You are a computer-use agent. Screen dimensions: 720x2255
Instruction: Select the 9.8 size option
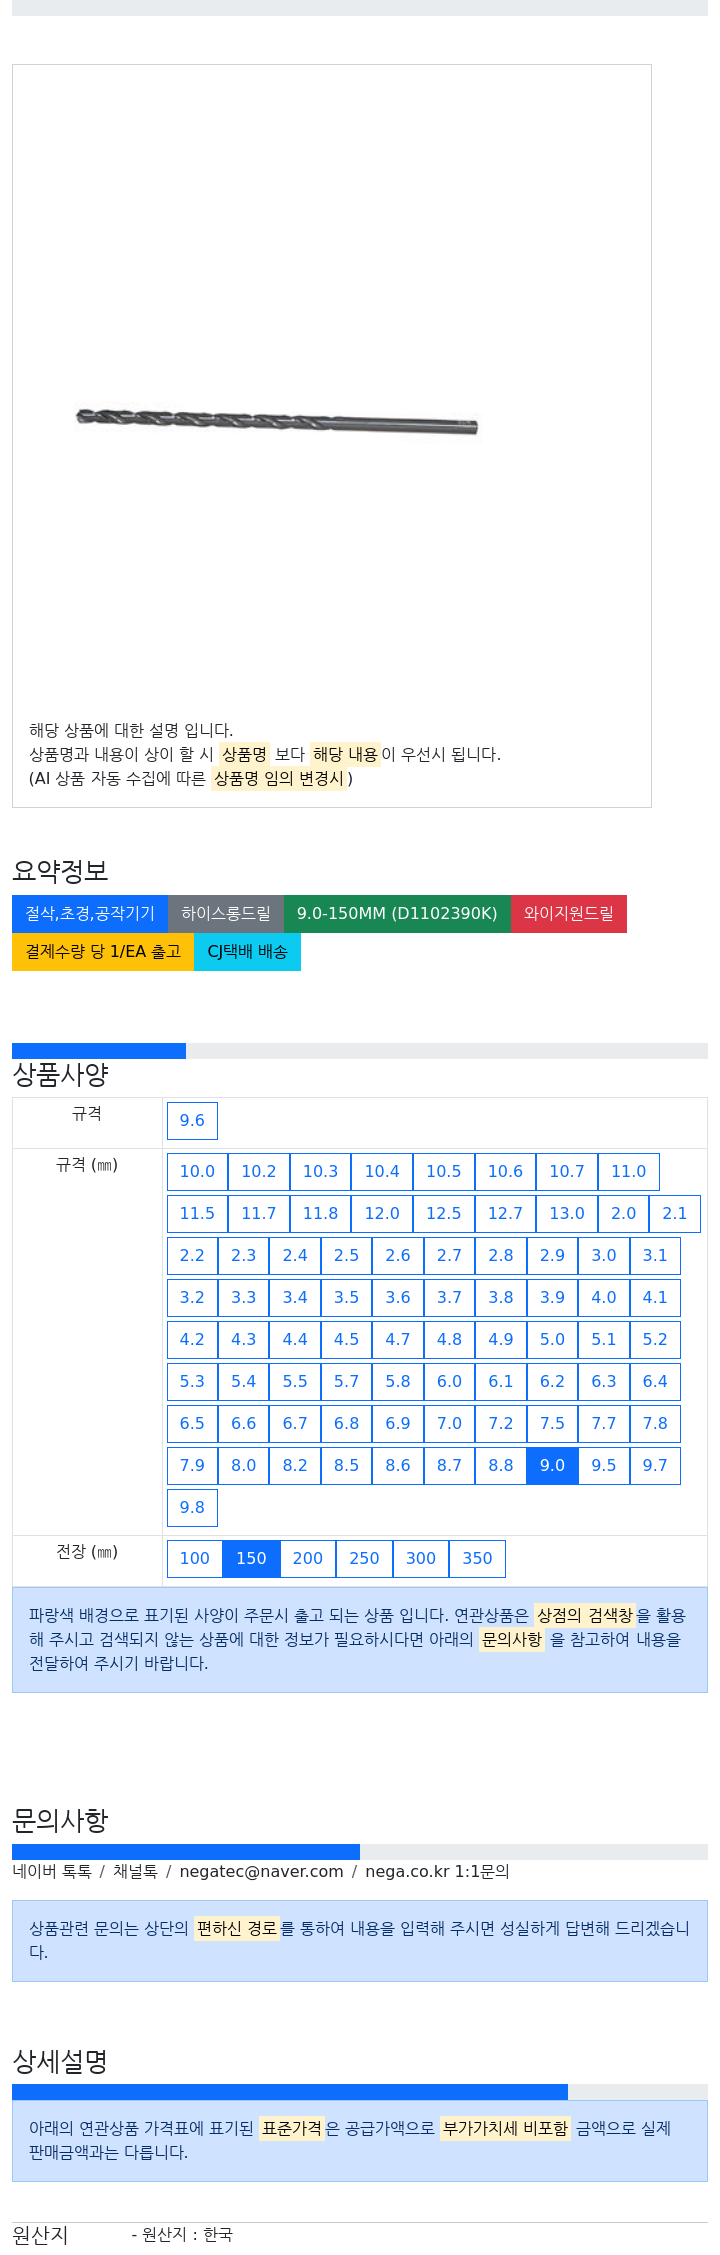click(192, 1508)
